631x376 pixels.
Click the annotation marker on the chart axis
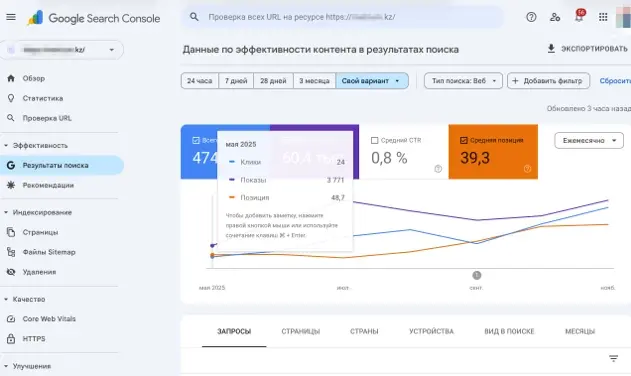point(476,275)
